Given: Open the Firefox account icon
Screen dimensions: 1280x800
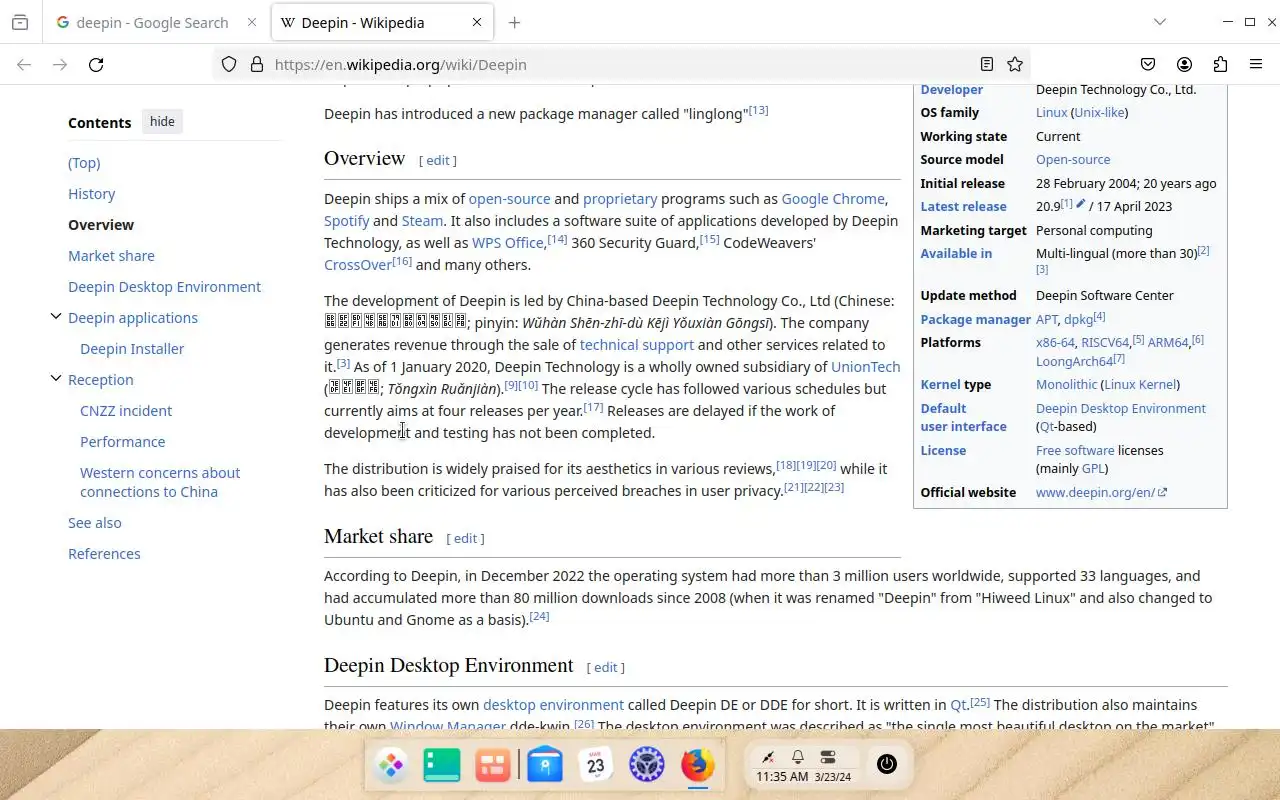Looking at the screenshot, I should (x=1184, y=64).
